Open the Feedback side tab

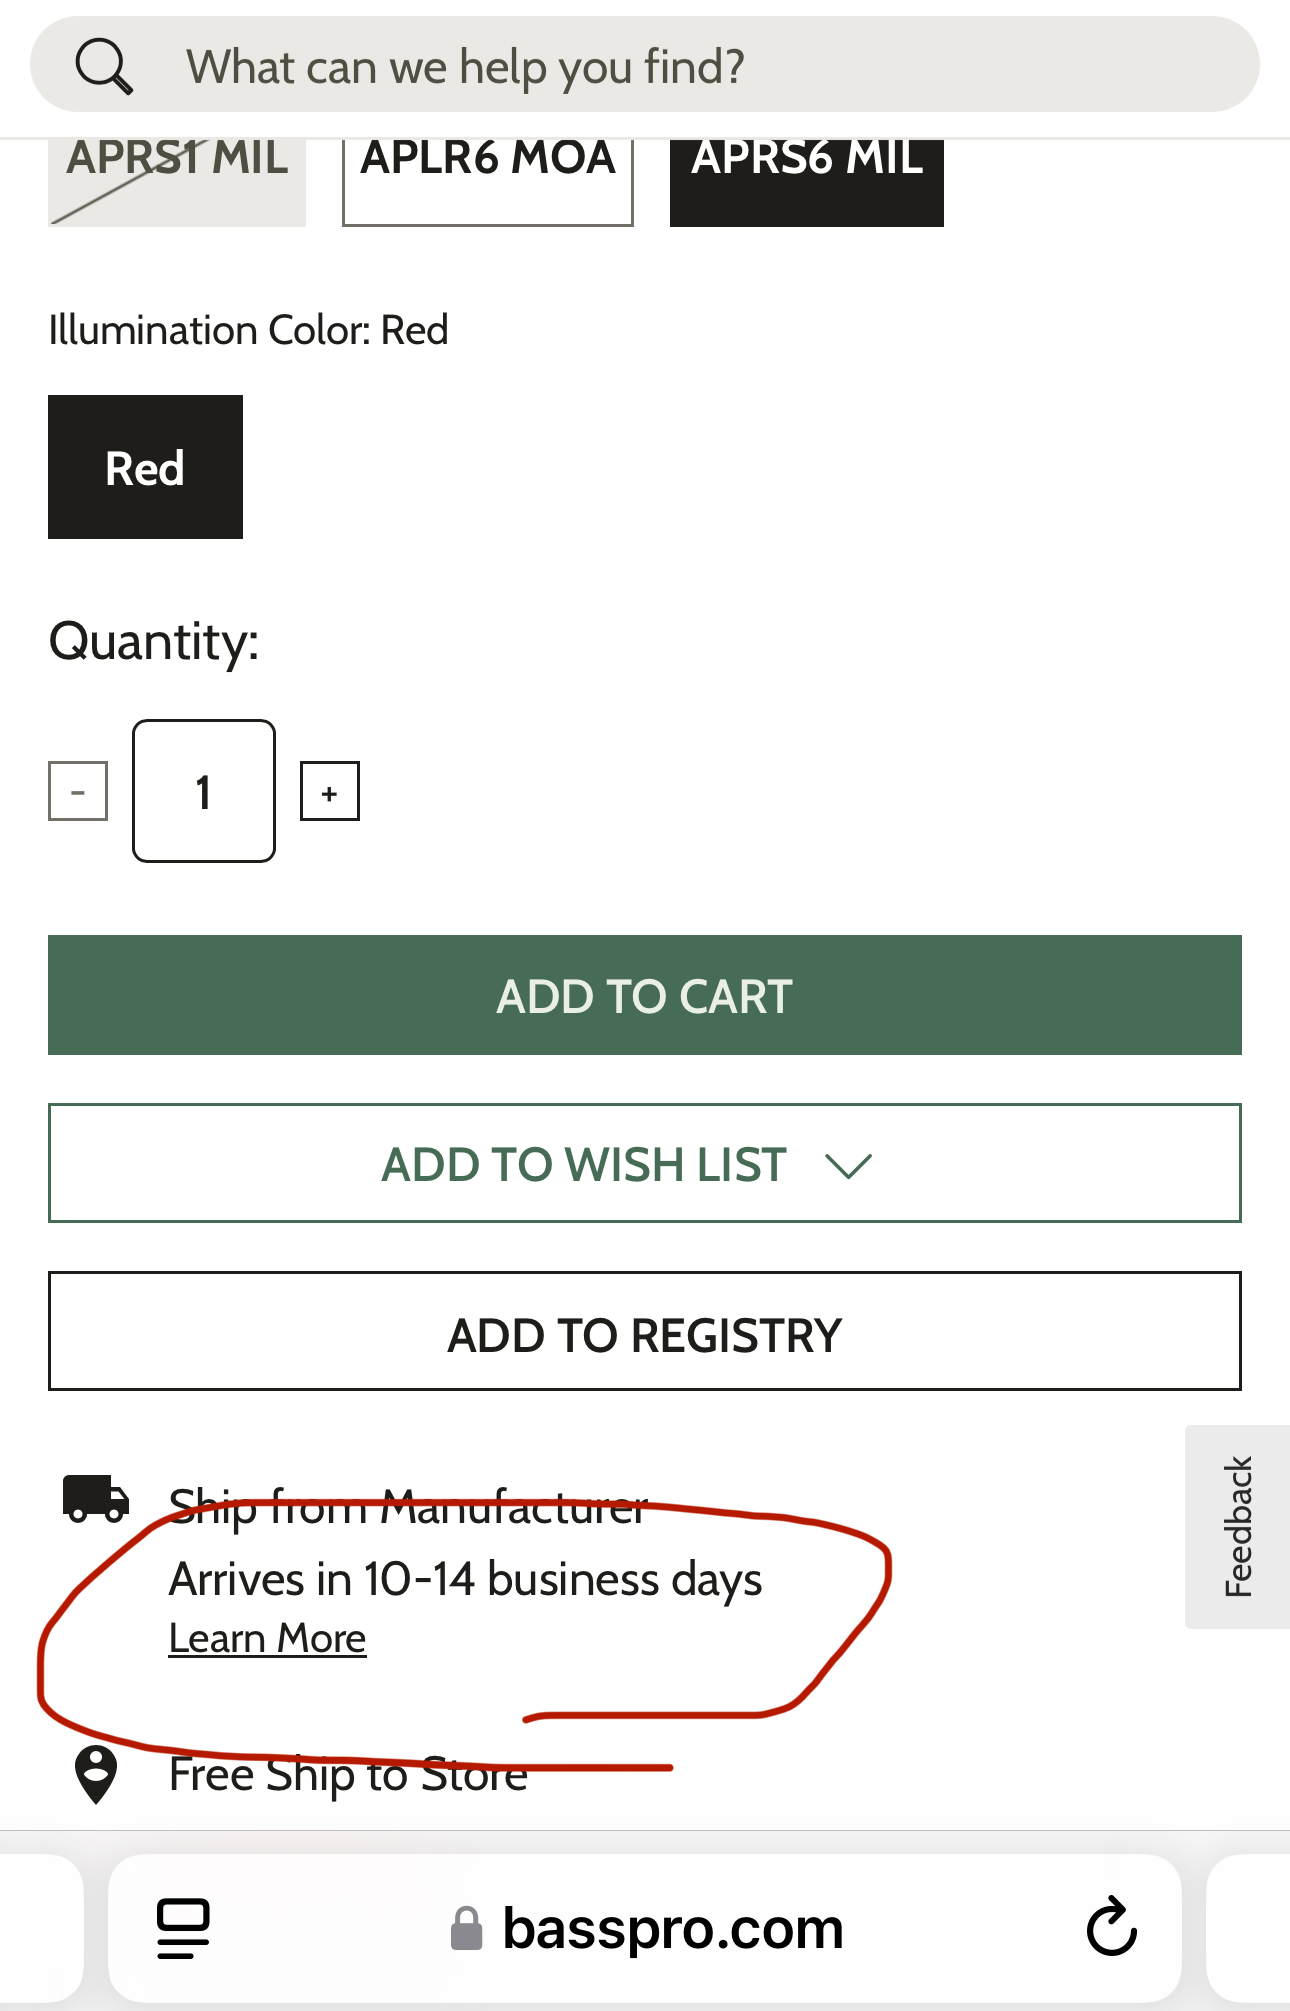pos(1238,1527)
